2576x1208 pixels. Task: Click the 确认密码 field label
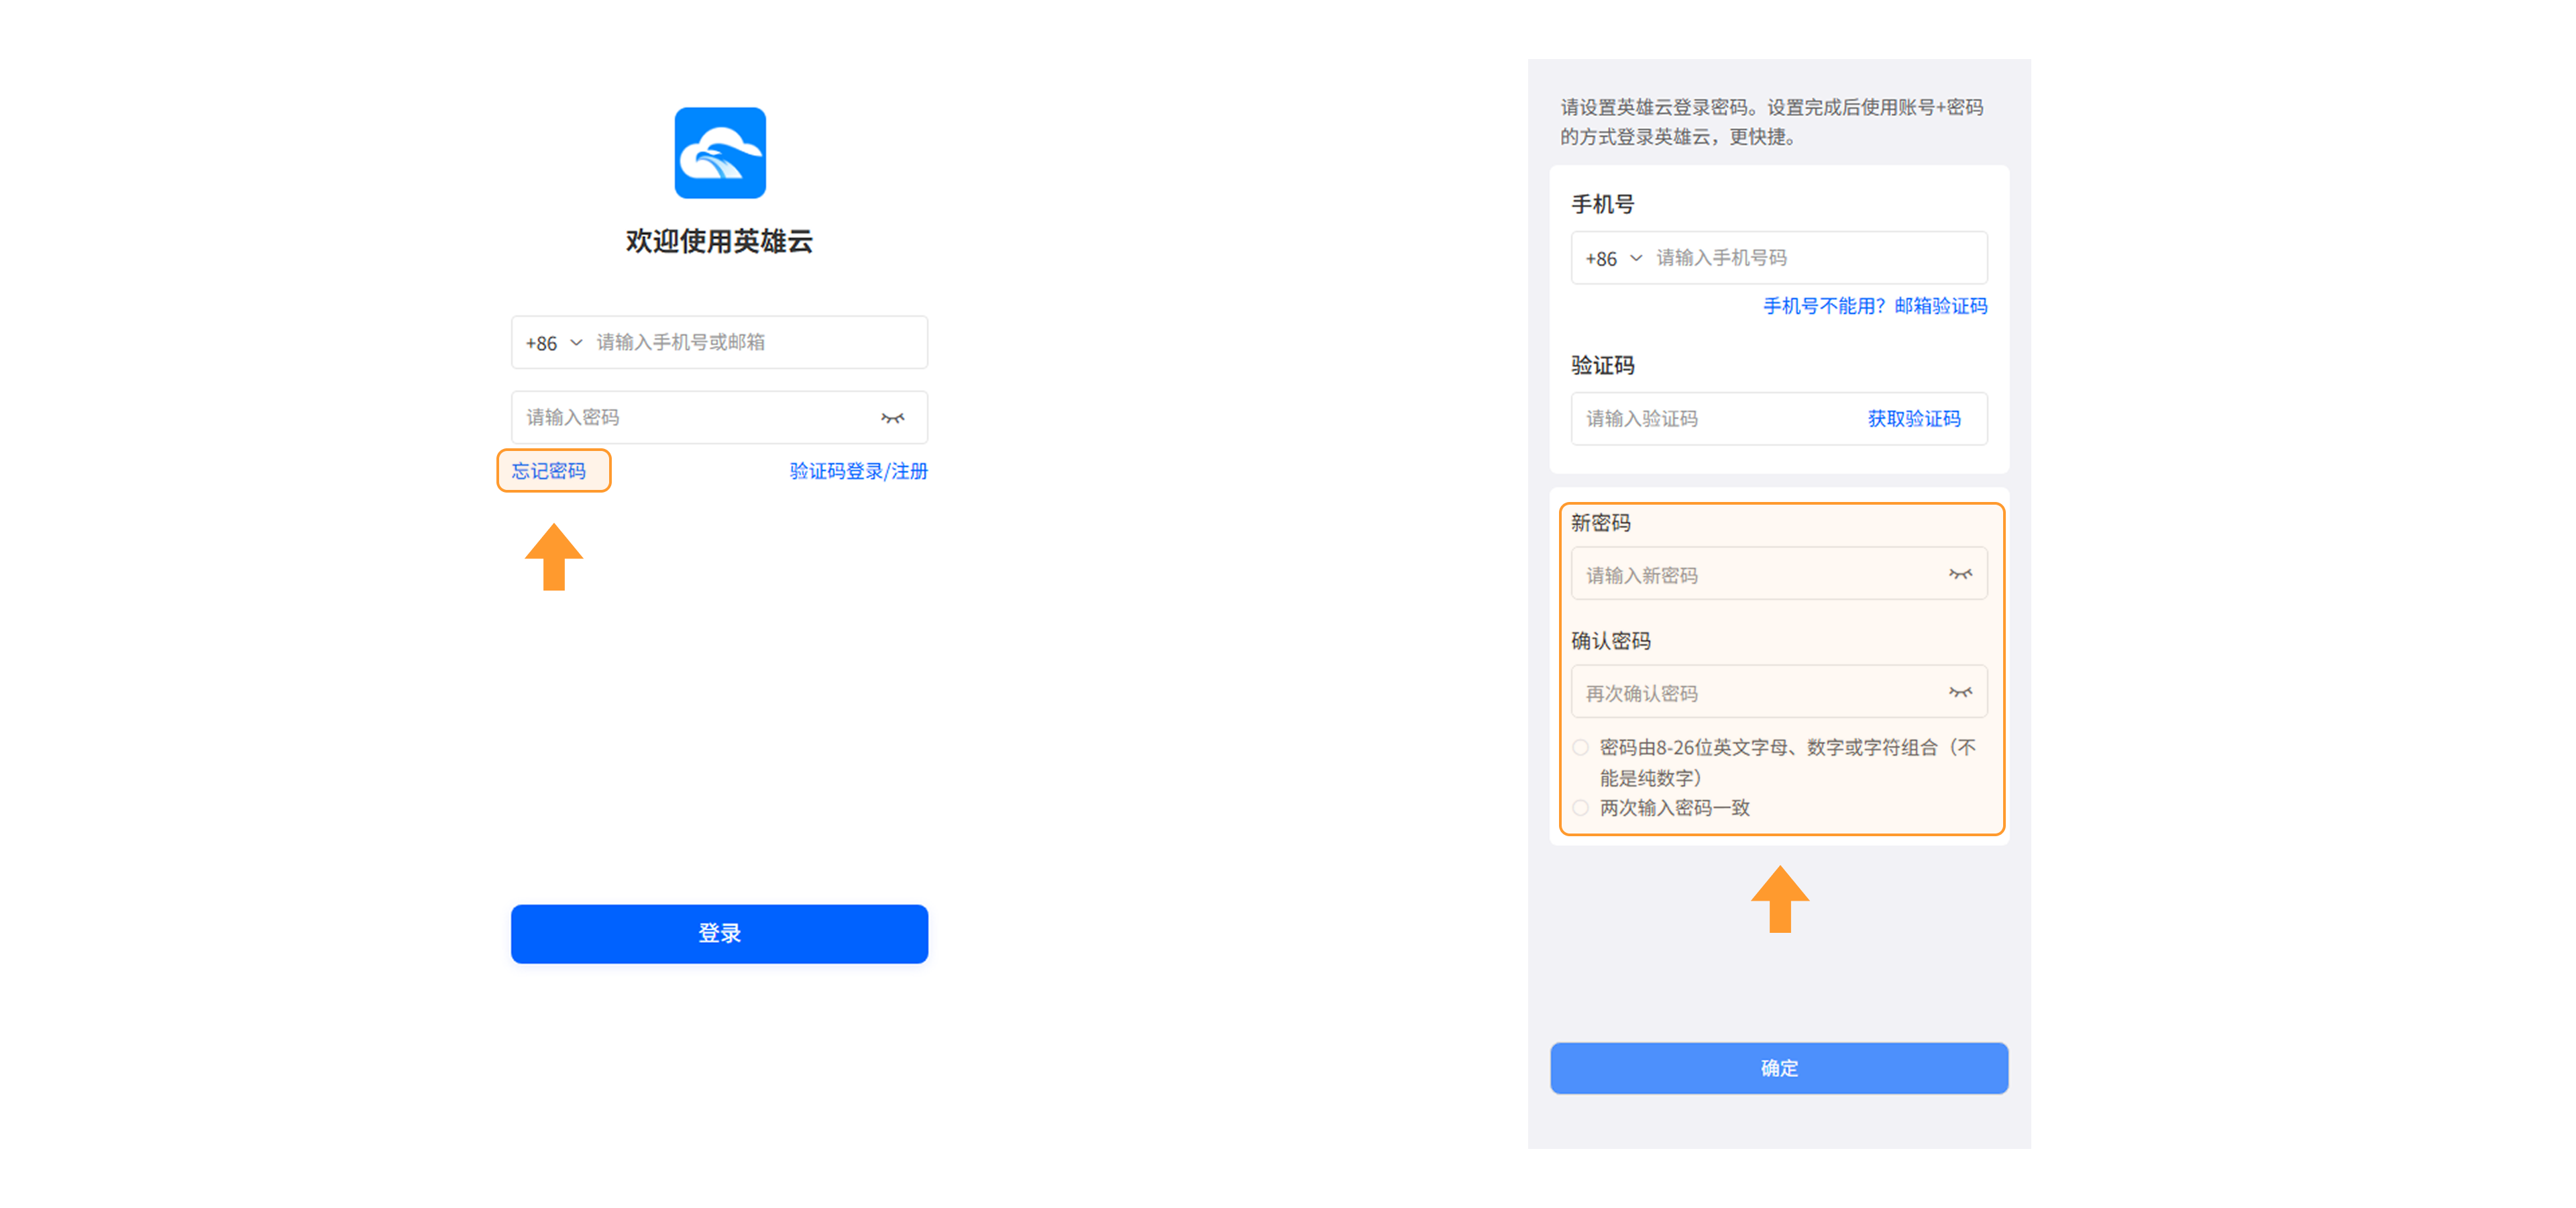[x=1610, y=641]
